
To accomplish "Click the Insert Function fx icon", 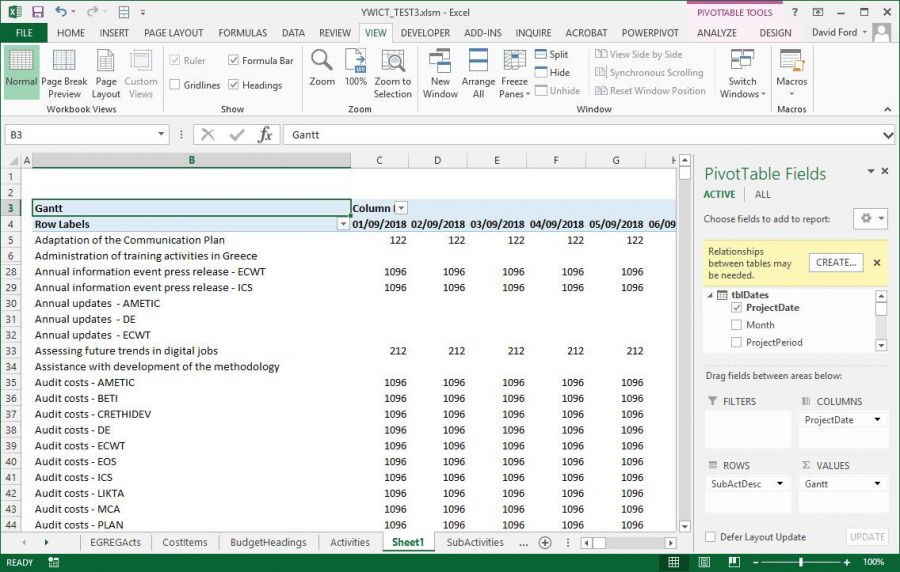I will (265, 135).
